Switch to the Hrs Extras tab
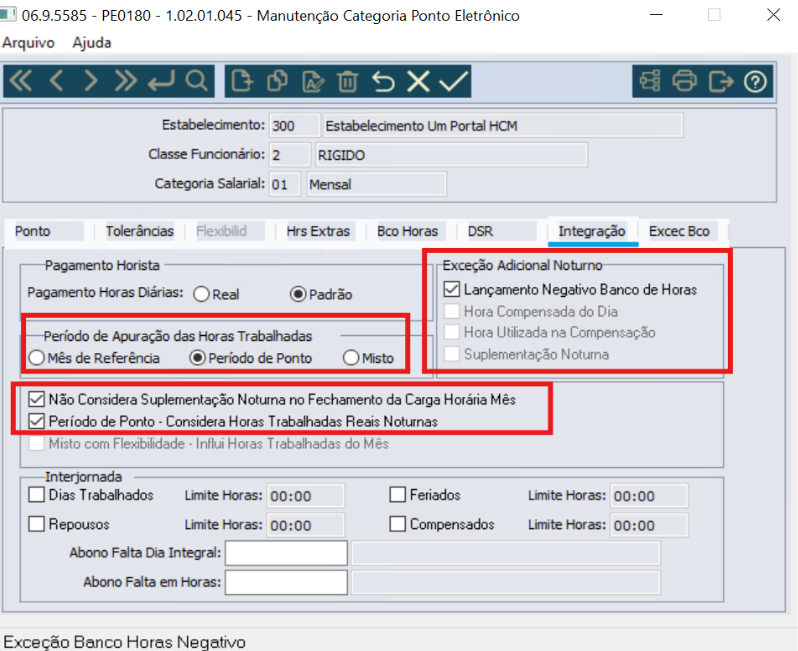Viewport: 798px width, 651px height. point(318,232)
